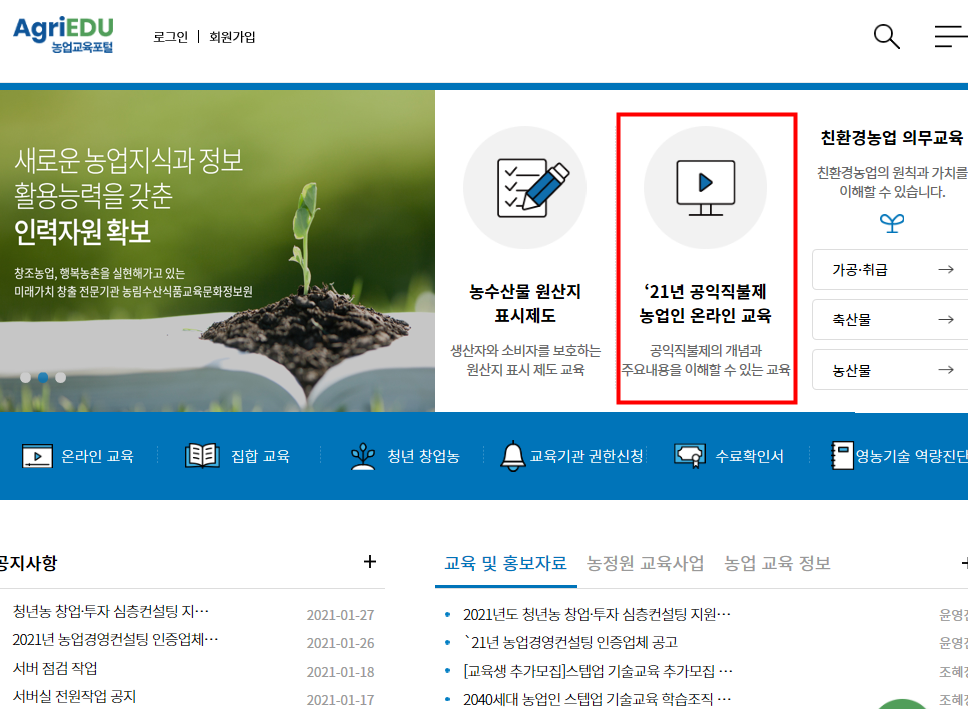Click the notebook icon for 영농기술 역량진단

click(x=842, y=456)
